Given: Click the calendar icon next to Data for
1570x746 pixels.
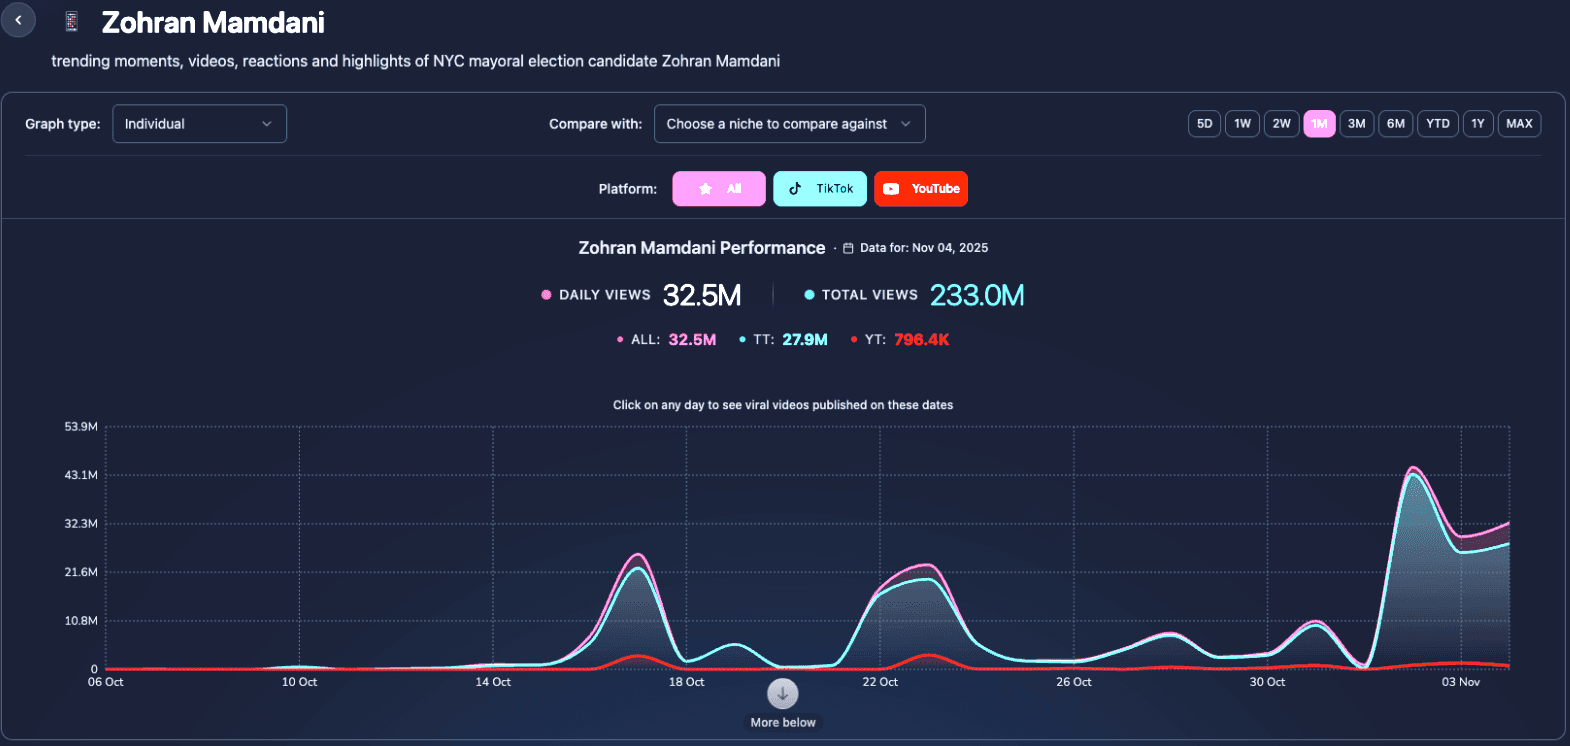Looking at the screenshot, I should 848,248.
